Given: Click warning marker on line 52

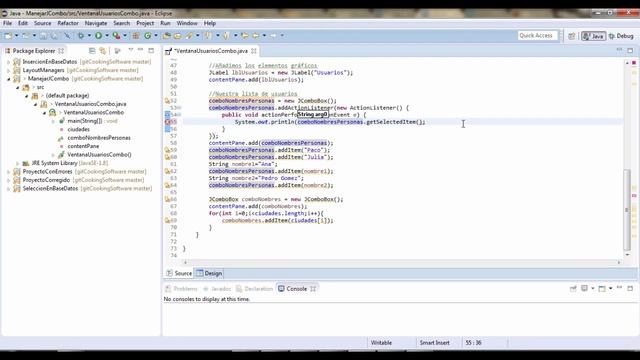Looking at the screenshot, I should tap(167, 100).
